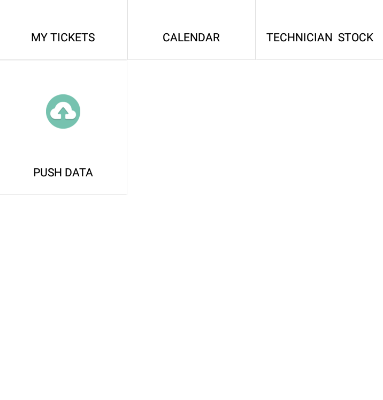The width and height of the screenshot is (383, 400).
Task: View your tickets via MY TICKETS
Action: (x=63, y=30)
